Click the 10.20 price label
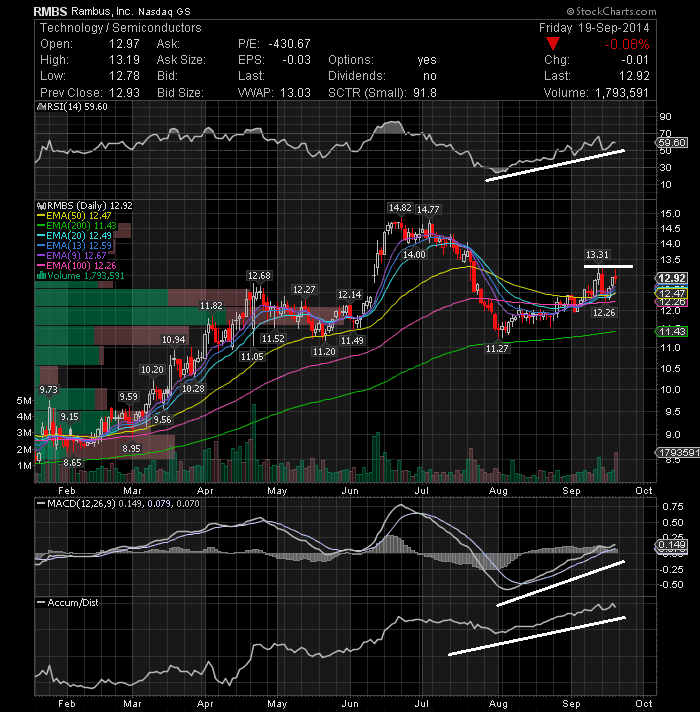This screenshot has height=712, width=700. pyautogui.click(x=152, y=370)
